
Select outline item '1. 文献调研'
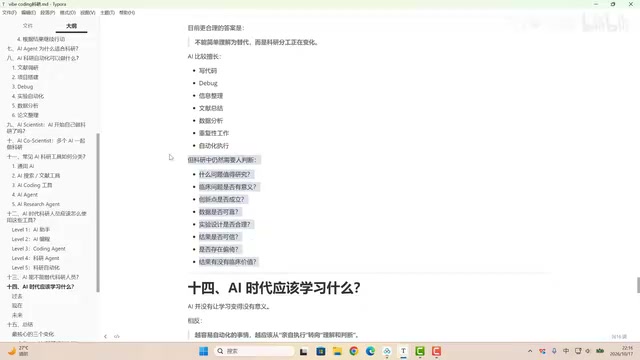click(x=25, y=68)
